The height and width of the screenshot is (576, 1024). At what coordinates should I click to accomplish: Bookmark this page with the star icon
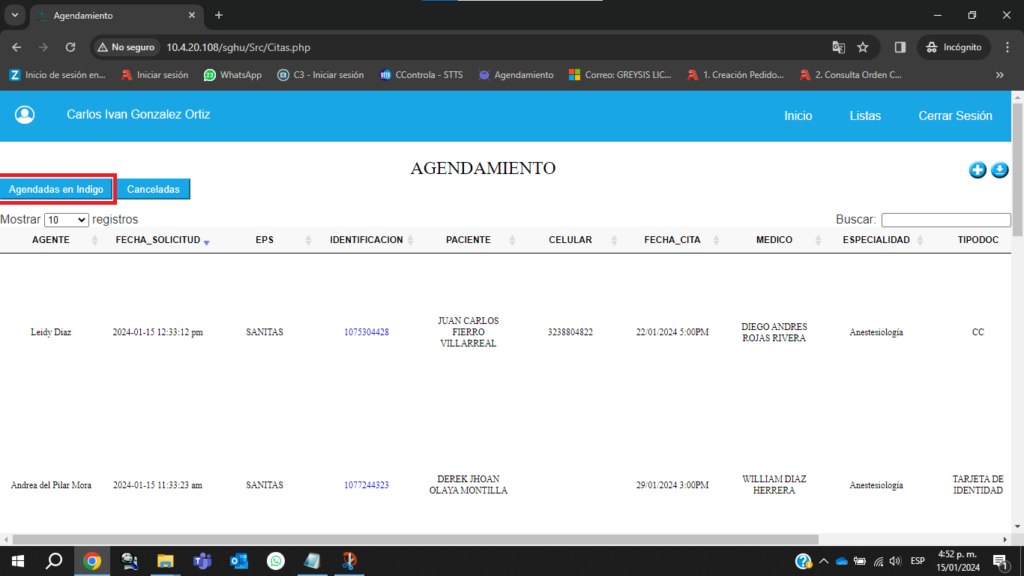[x=862, y=47]
